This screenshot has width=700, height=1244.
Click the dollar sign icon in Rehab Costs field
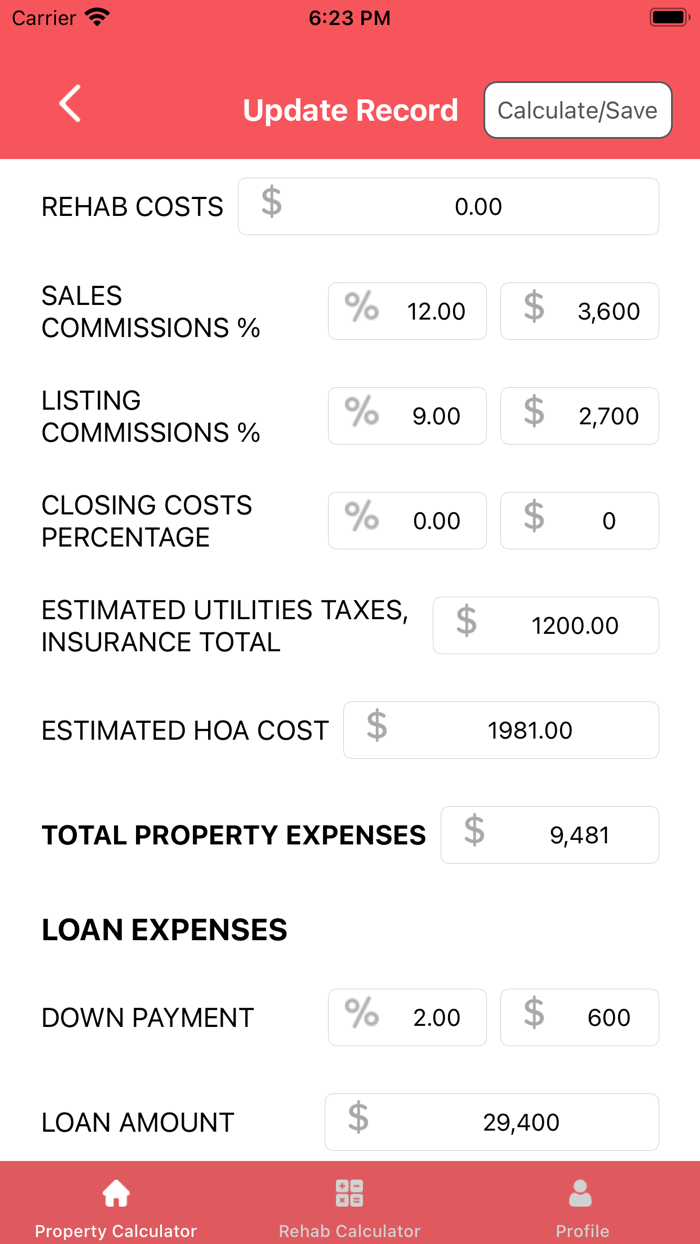pyautogui.click(x=268, y=206)
